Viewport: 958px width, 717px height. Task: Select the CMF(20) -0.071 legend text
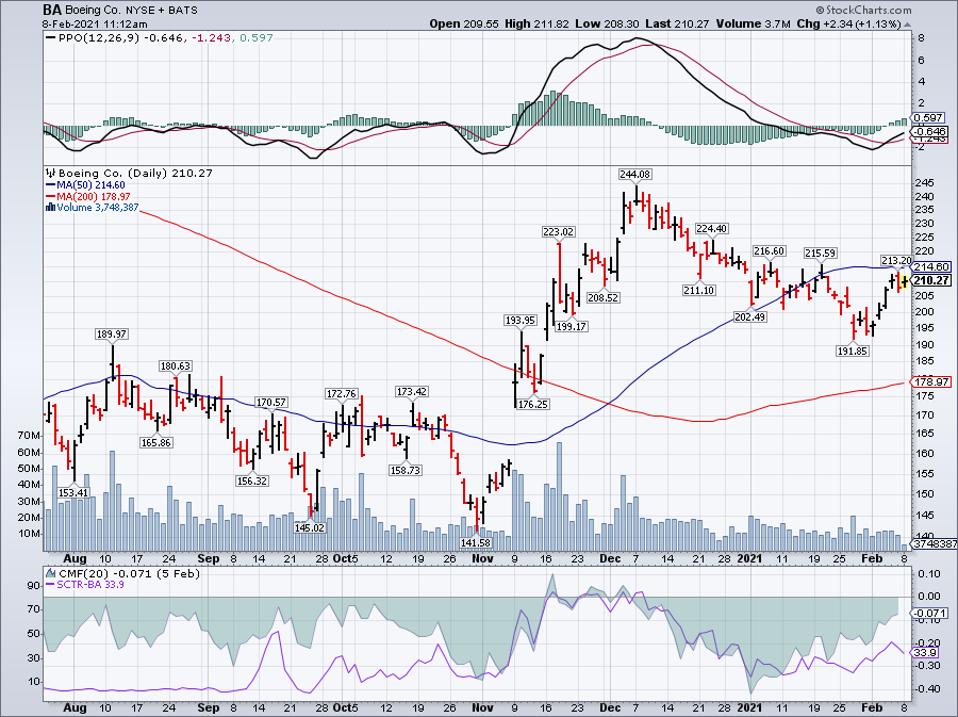coord(128,573)
